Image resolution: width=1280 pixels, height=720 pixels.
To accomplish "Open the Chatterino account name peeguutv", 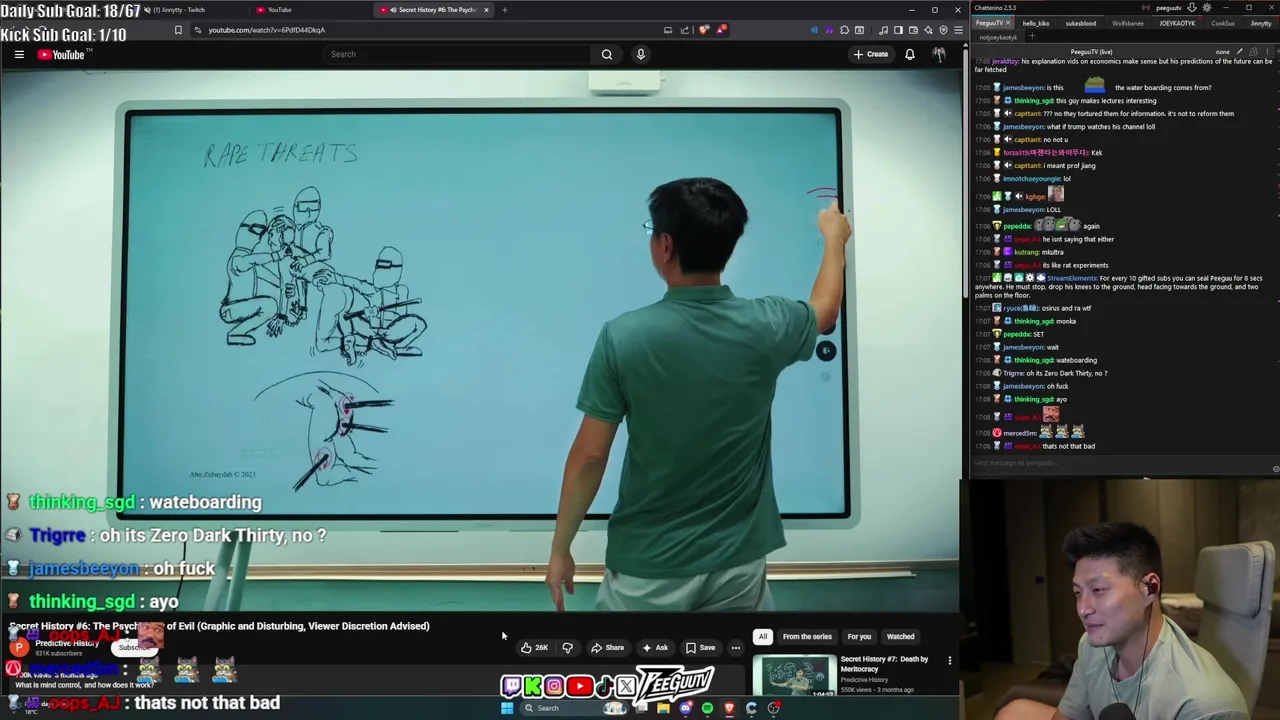I will [x=1169, y=8].
